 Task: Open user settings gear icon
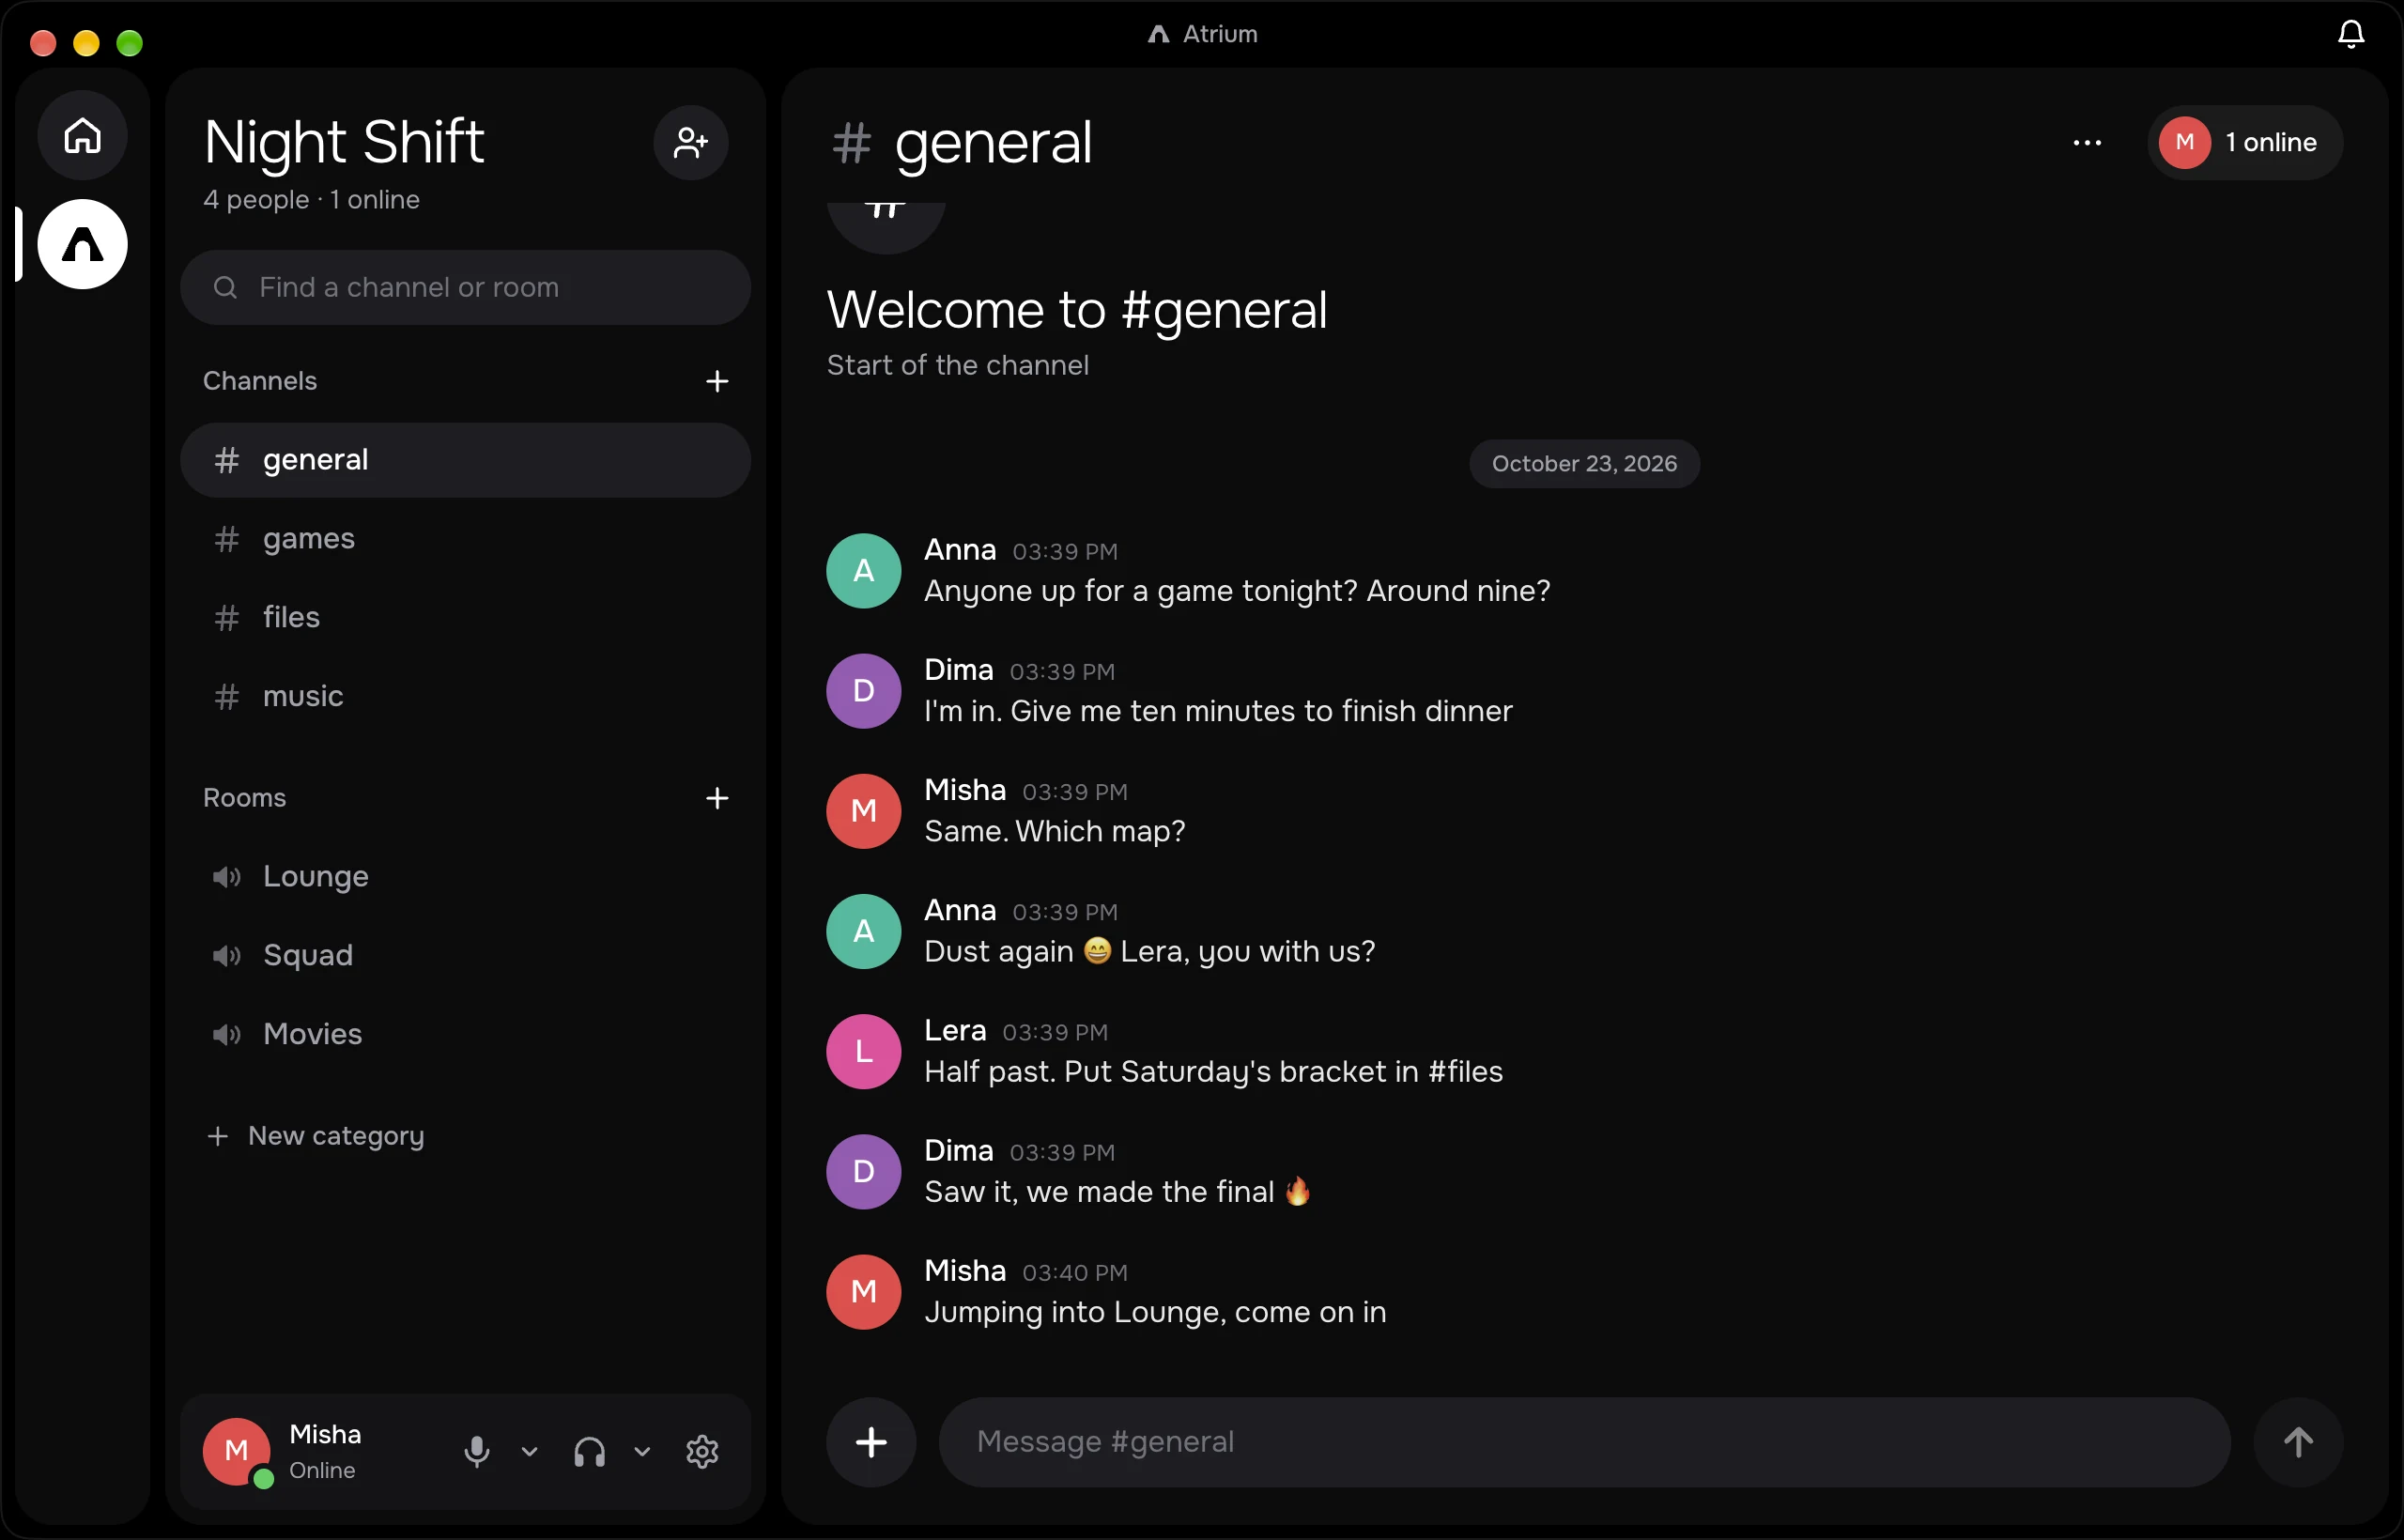tap(702, 1451)
